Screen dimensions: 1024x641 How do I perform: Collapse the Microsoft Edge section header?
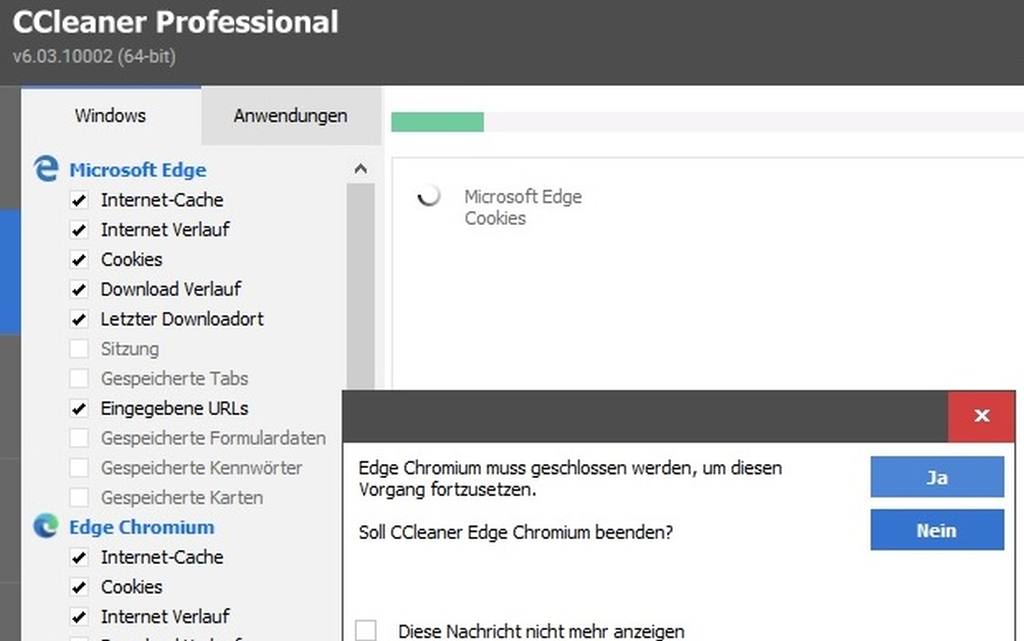click(138, 170)
